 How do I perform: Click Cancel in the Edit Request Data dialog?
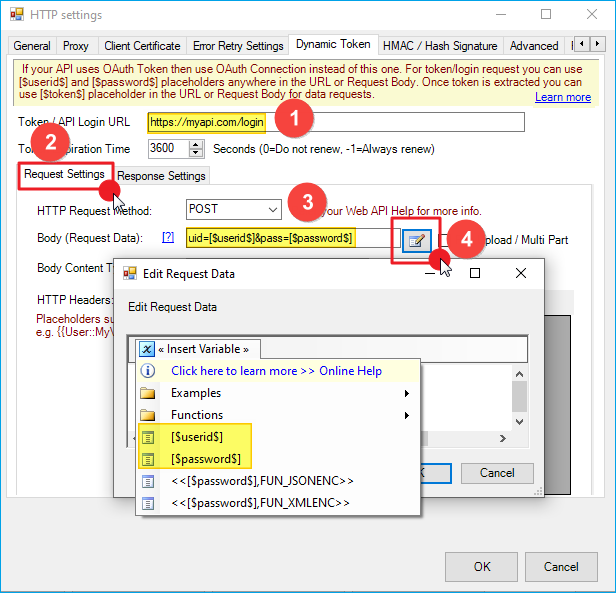pos(497,472)
